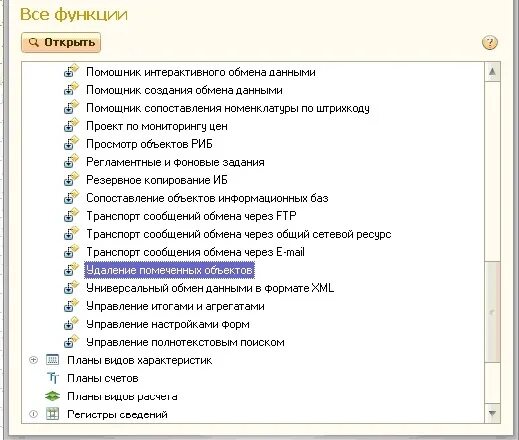Screen dimensions: 519x440
Task: Select highlighted Удаление помеченных объектов item
Action: (169, 270)
